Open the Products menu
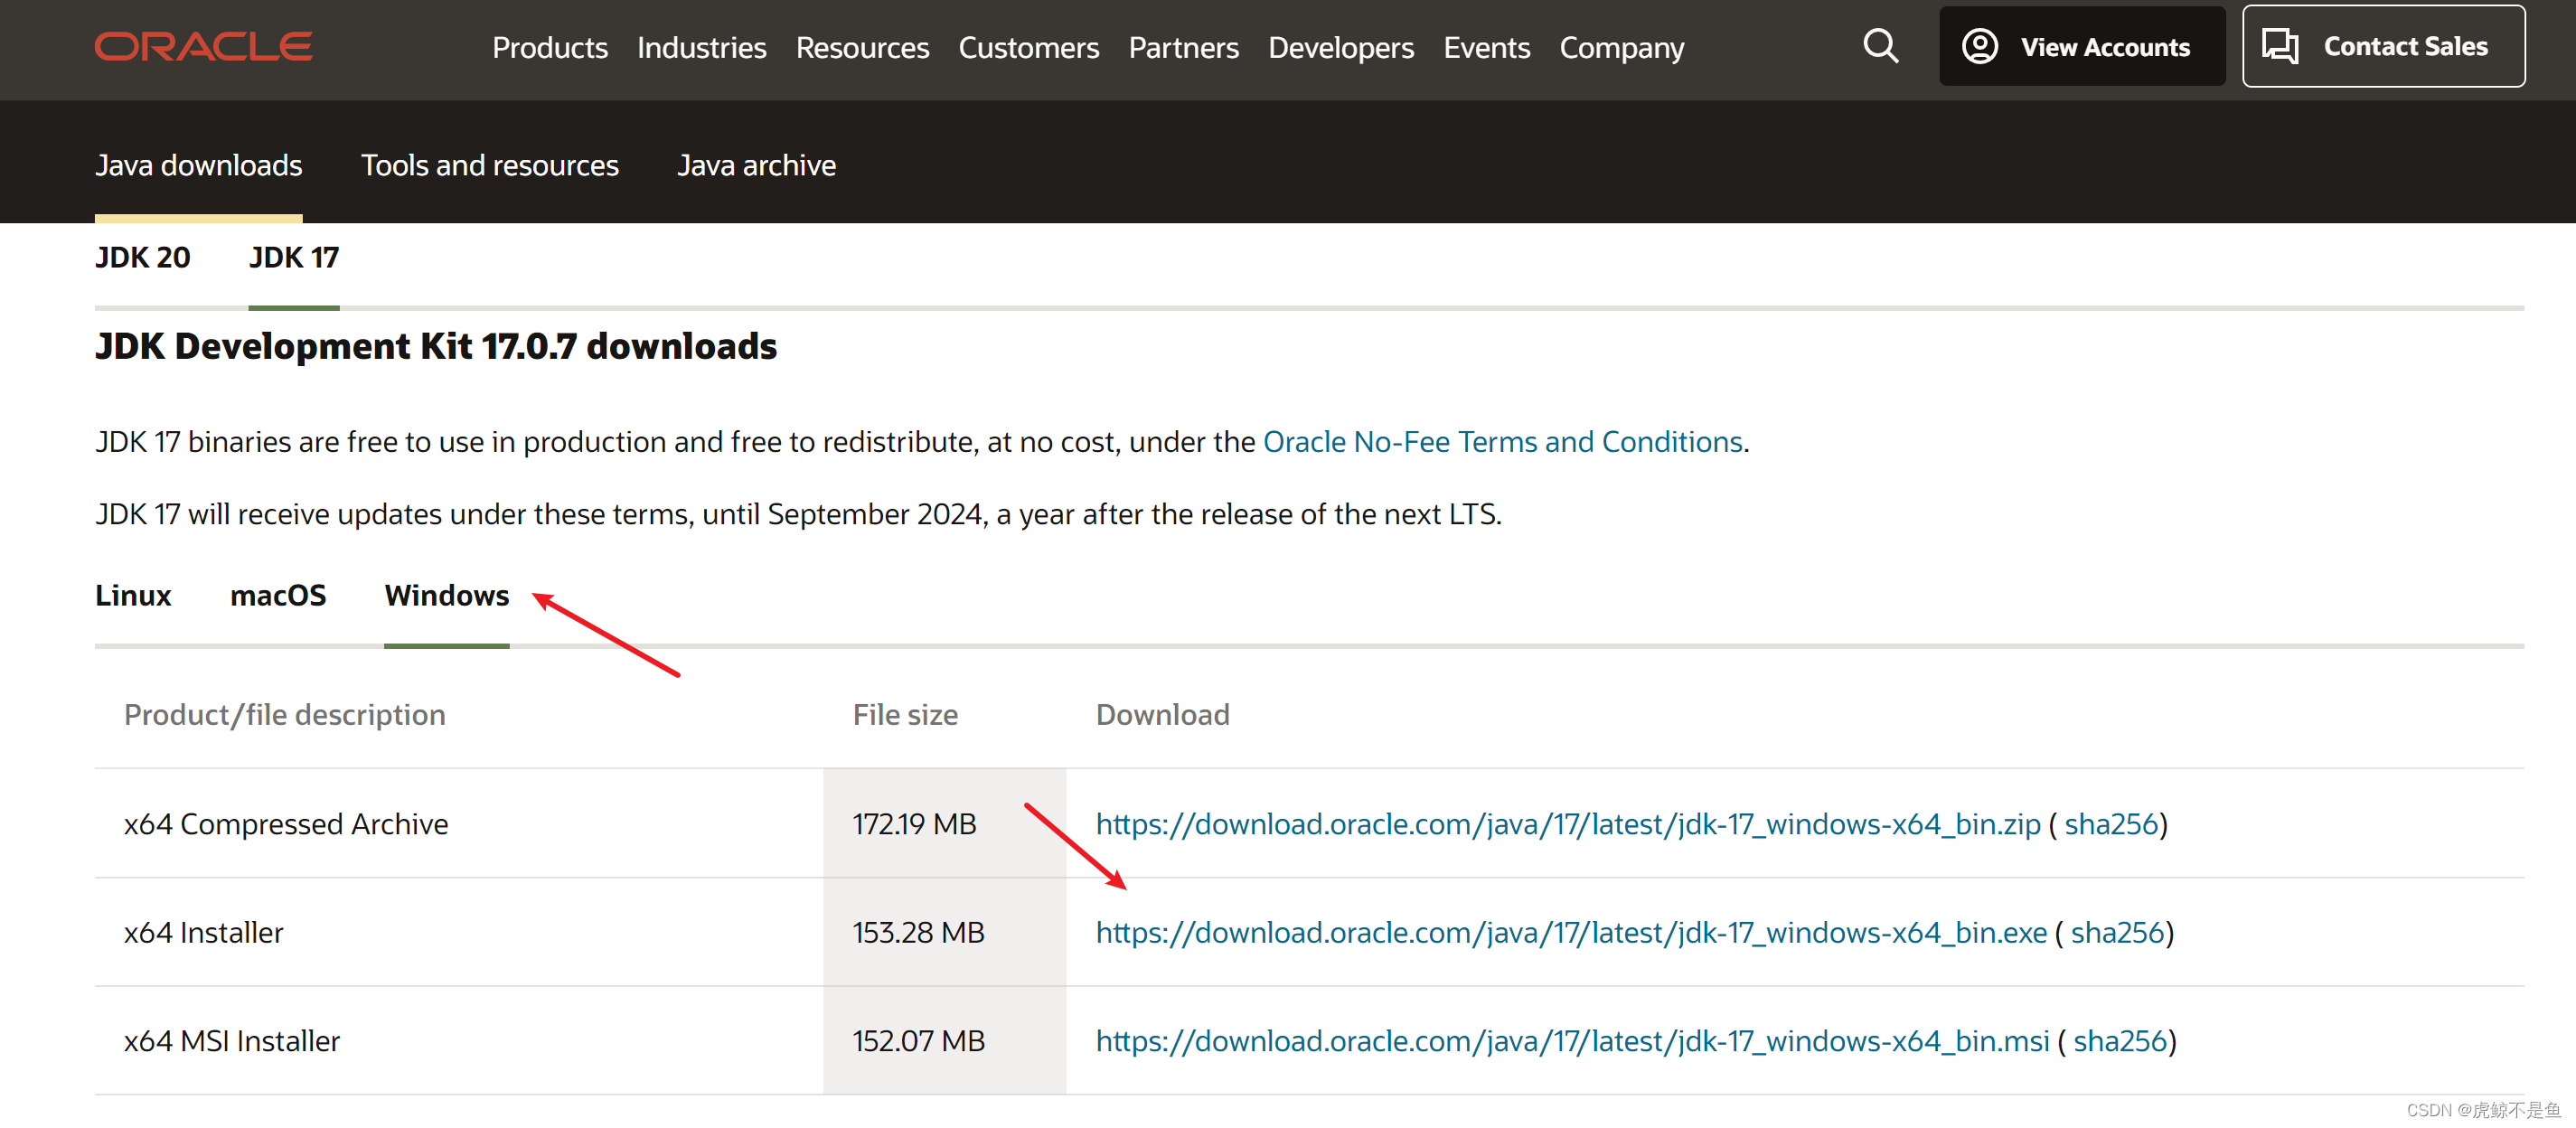The image size is (2576, 1128). [550, 47]
